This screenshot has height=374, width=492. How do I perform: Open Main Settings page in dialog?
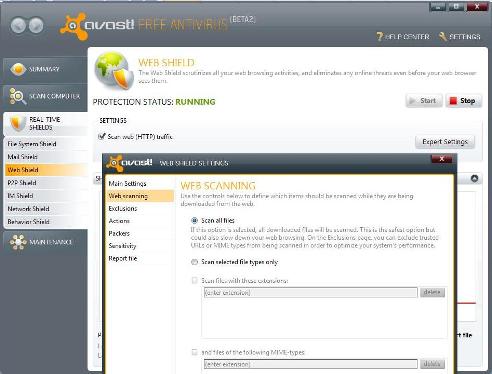point(140,183)
